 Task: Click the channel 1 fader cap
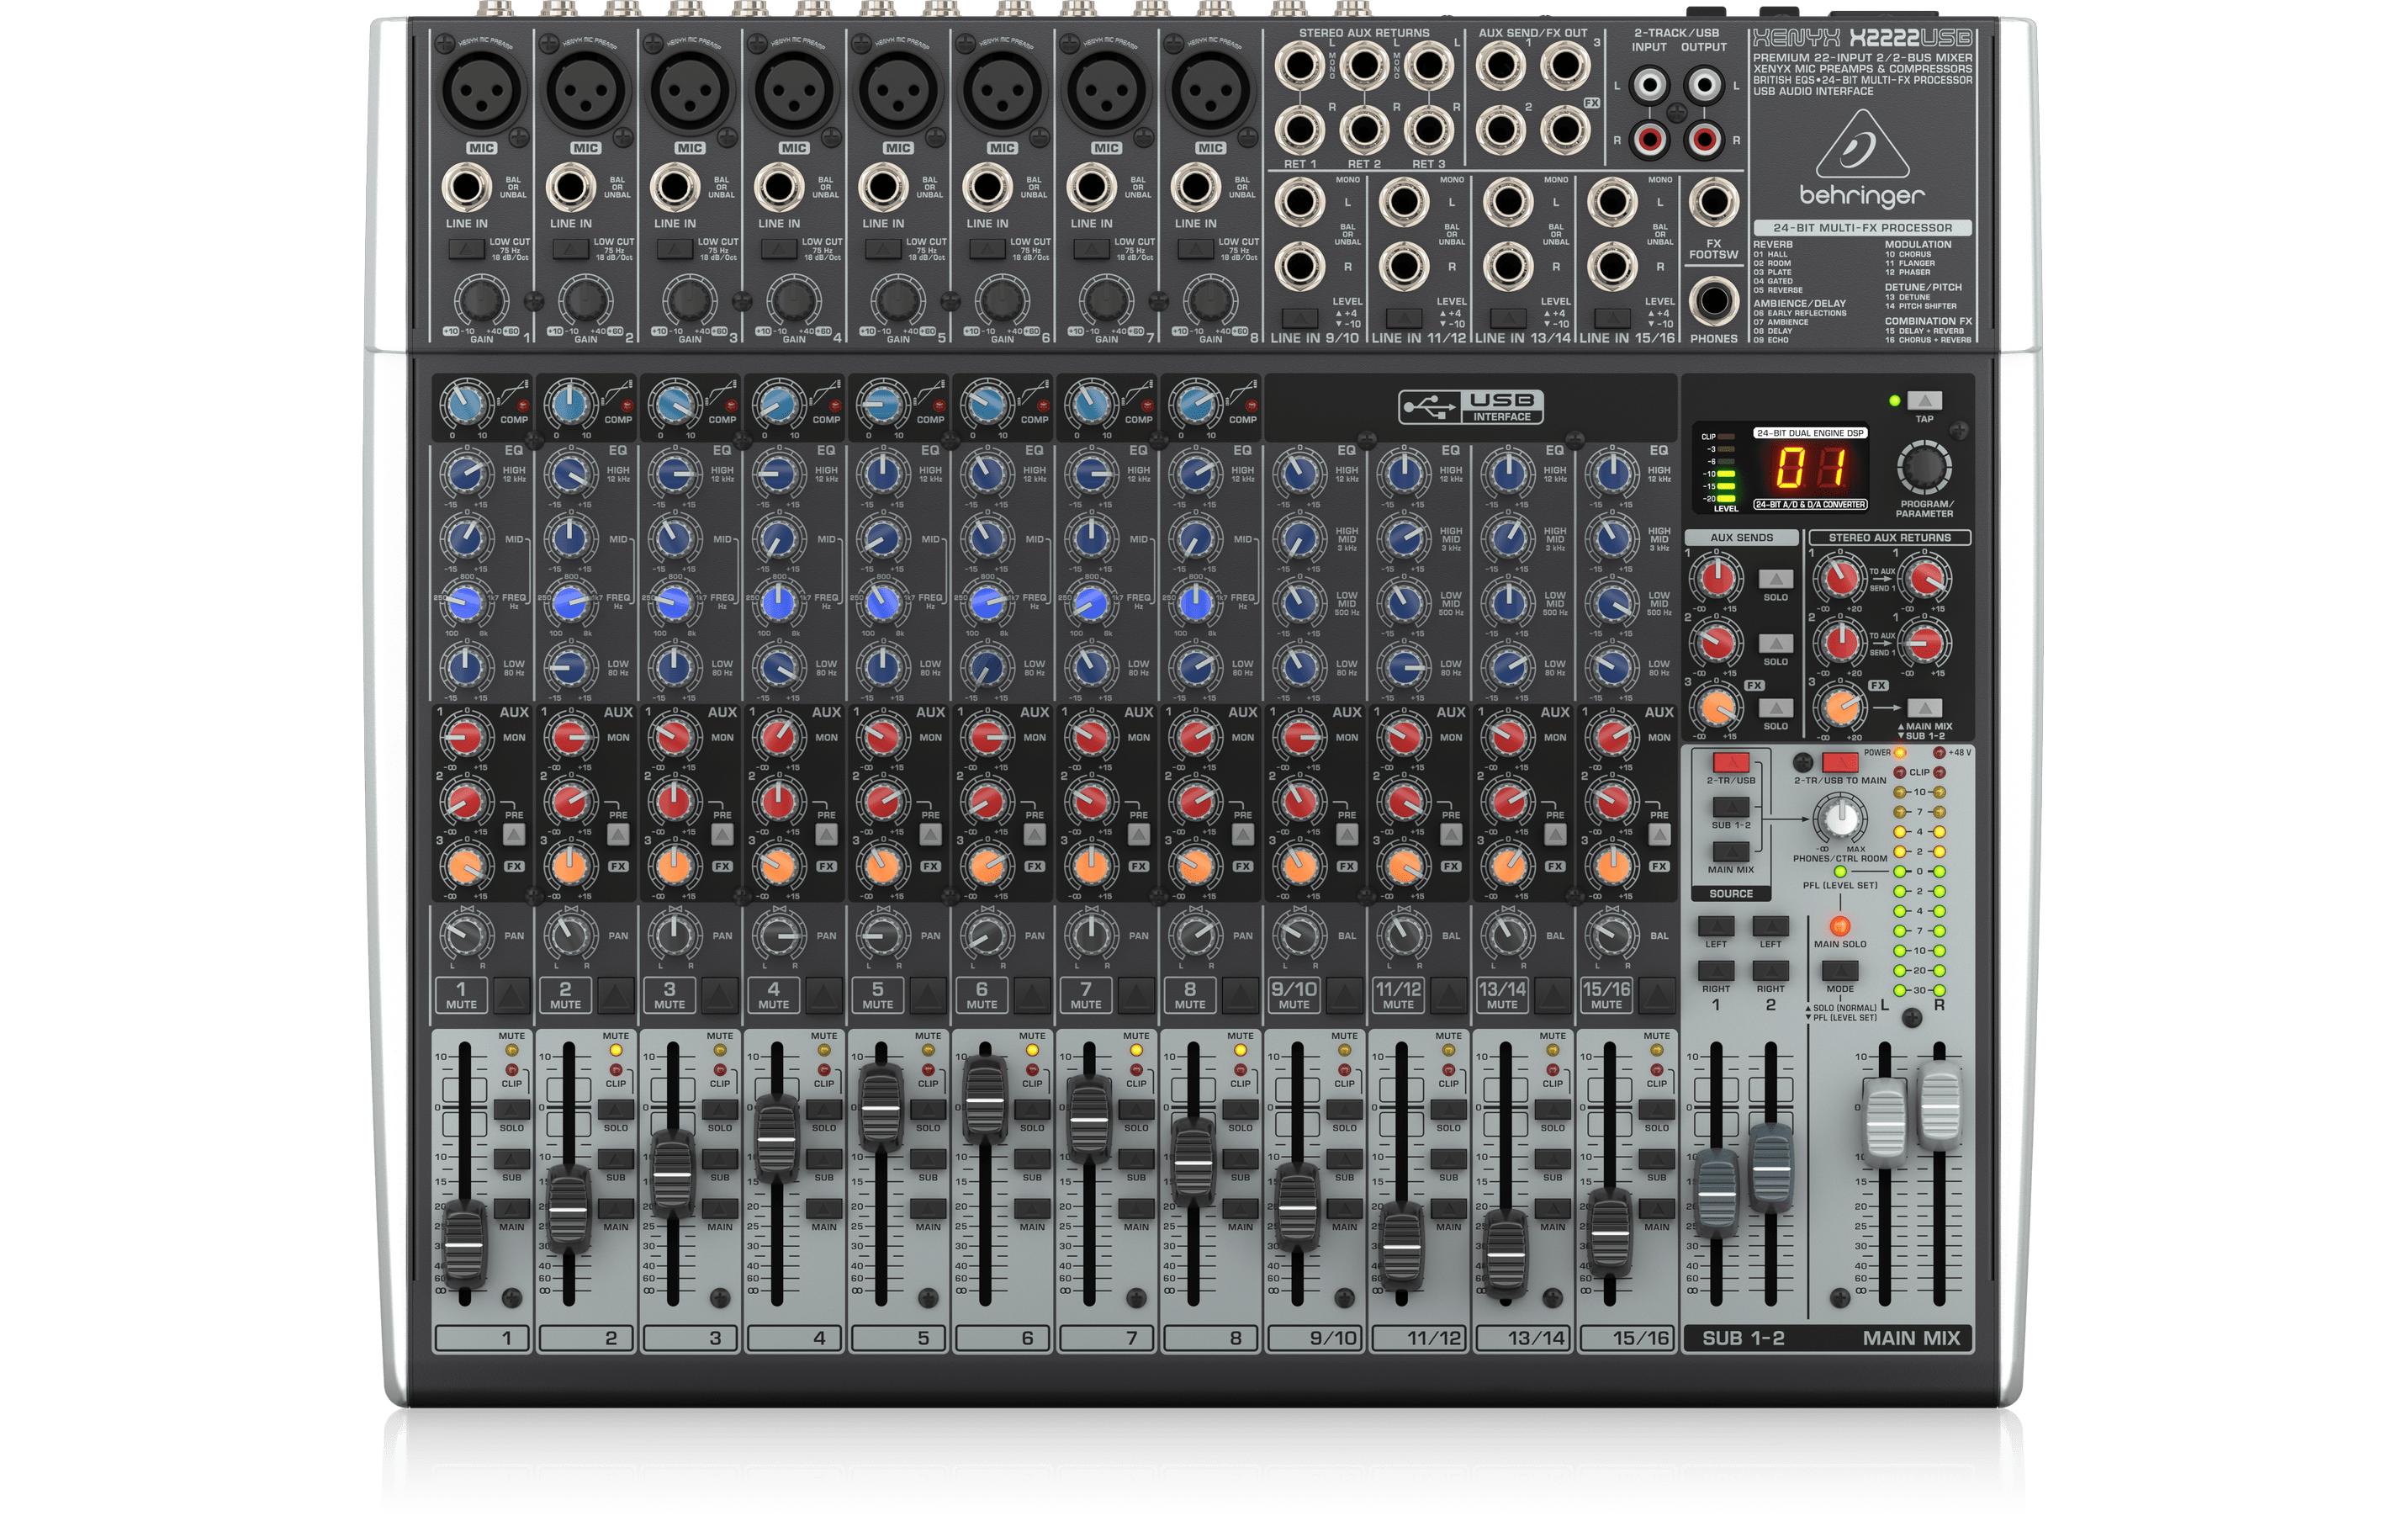pyautogui.click(x=463, y=1245)
